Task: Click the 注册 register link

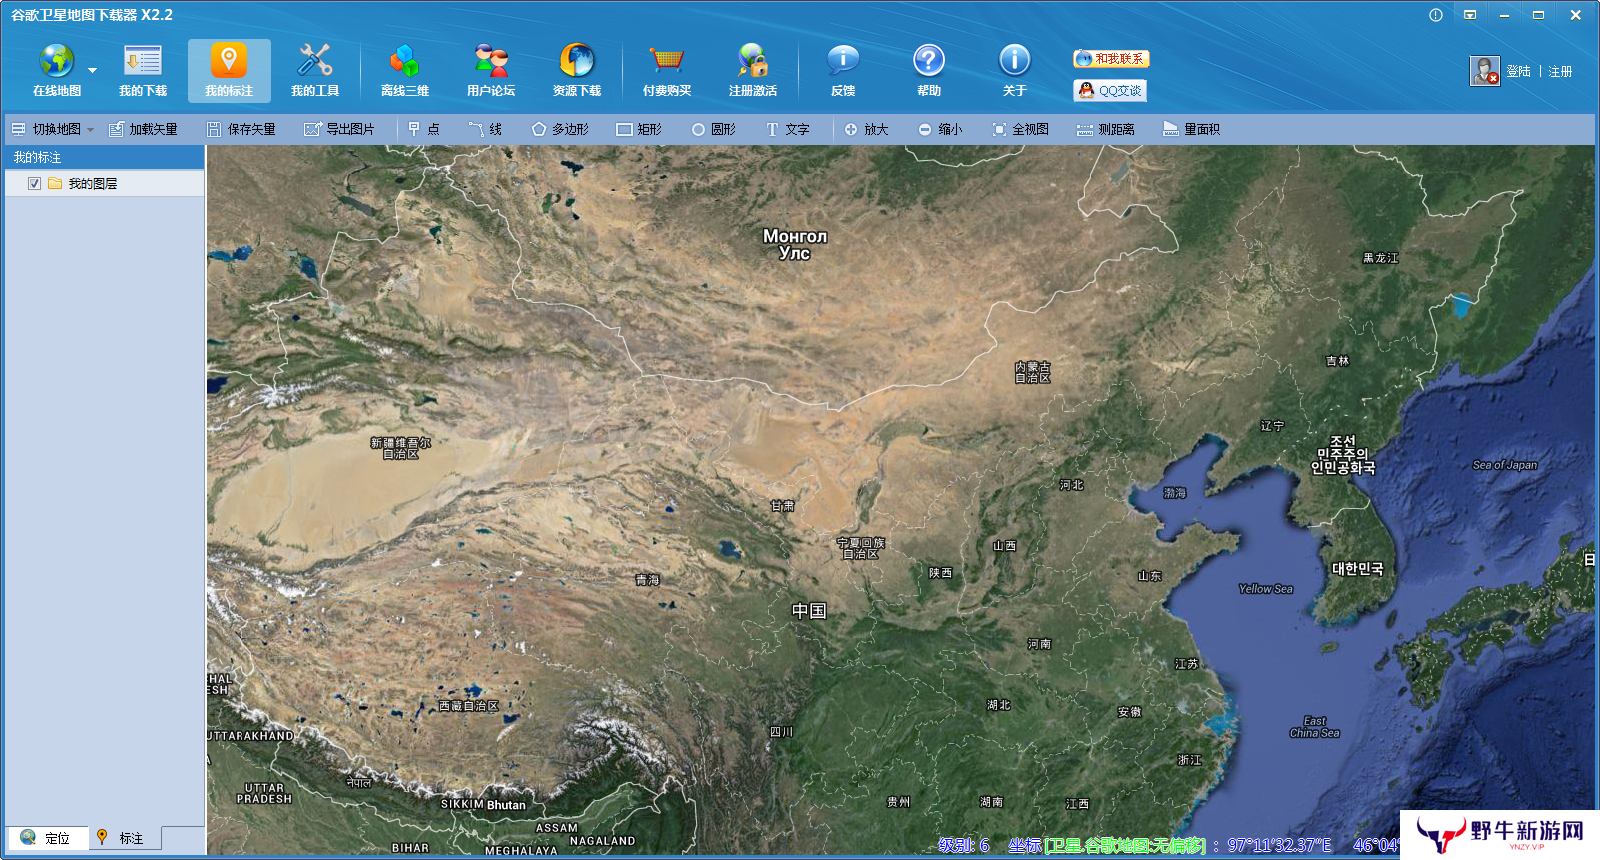Action: [x=1560, y=72]
